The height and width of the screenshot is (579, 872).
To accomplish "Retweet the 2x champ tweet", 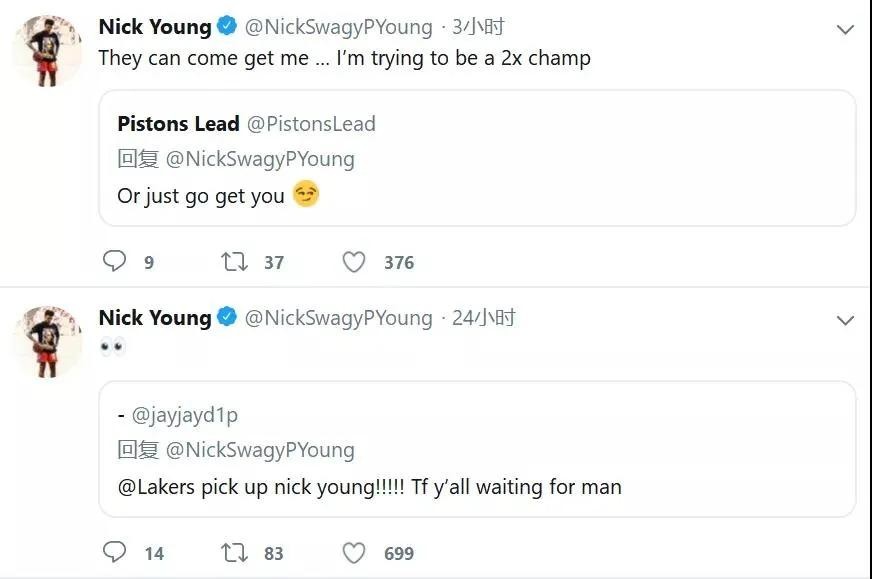I will click(235, 262).
